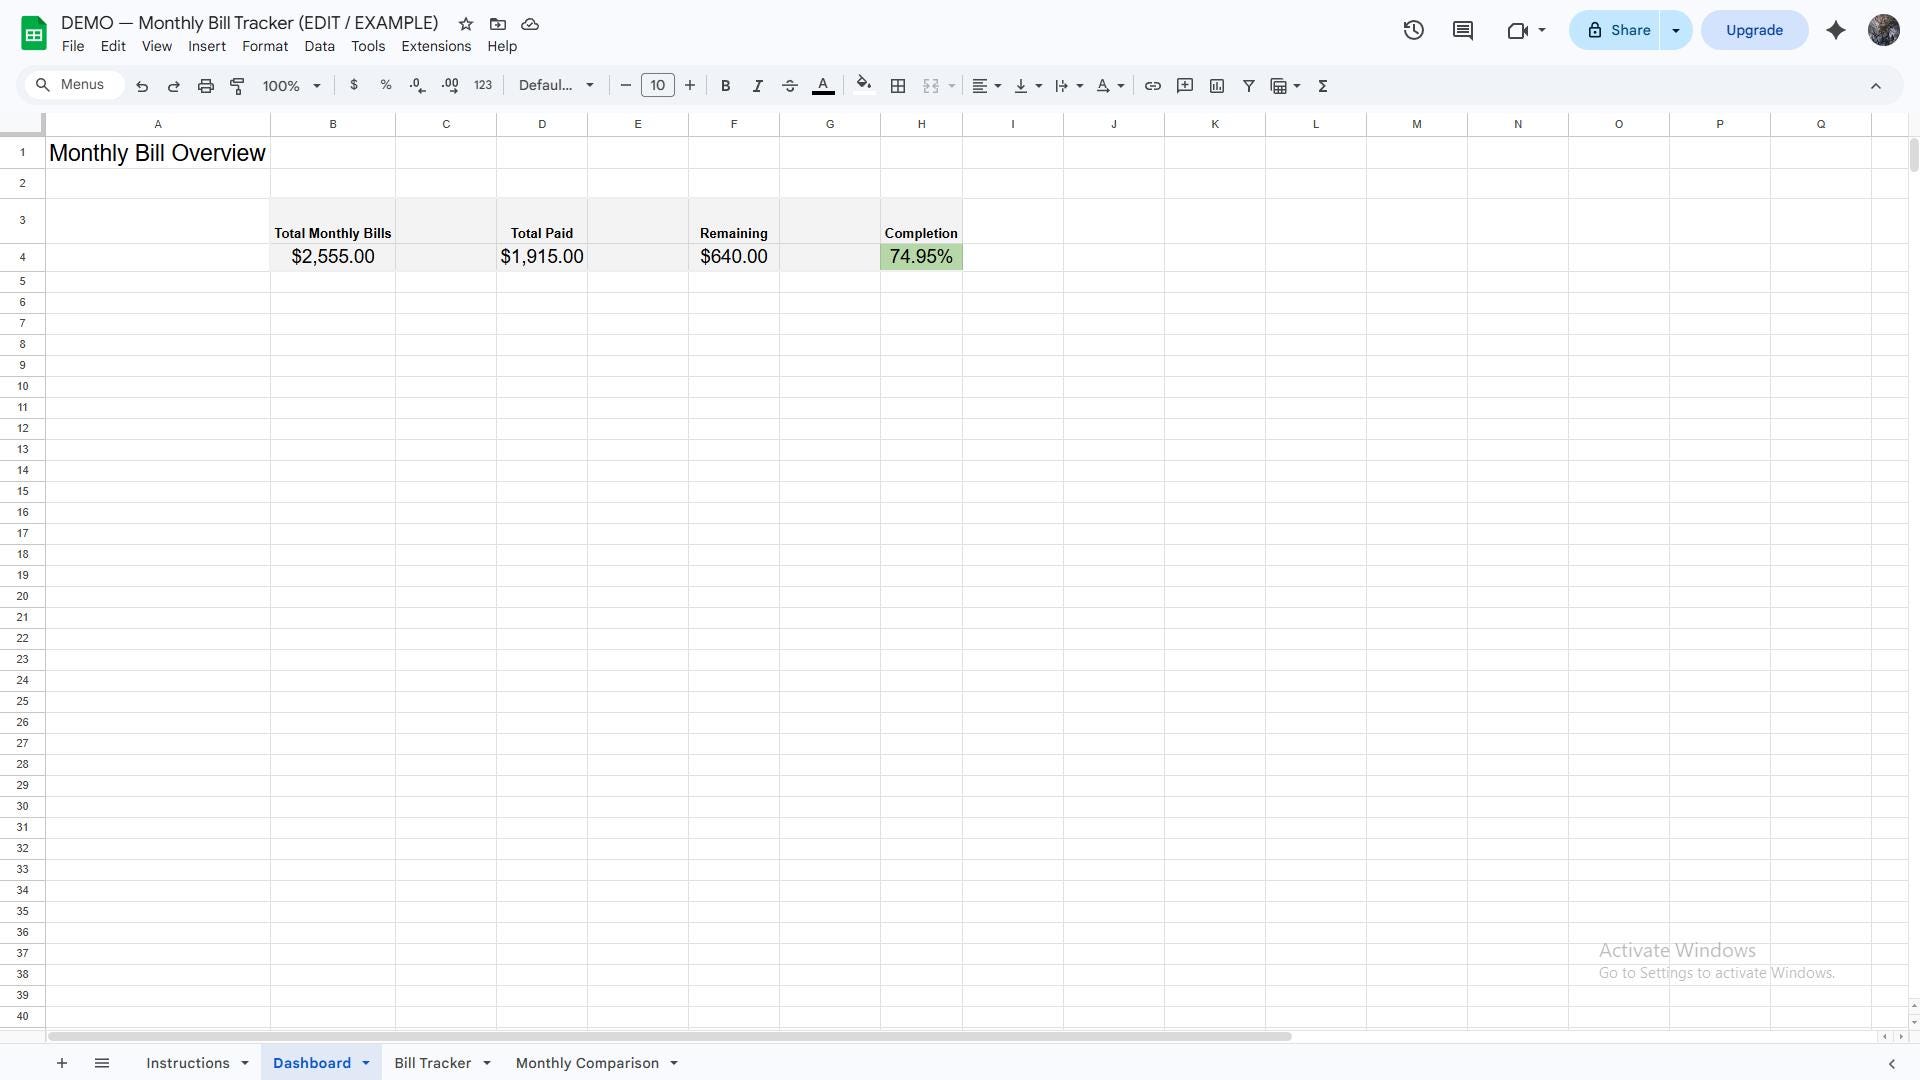Click the undo icon
The width and height of the screenshot is (1920, 1080).
[142, 86]
